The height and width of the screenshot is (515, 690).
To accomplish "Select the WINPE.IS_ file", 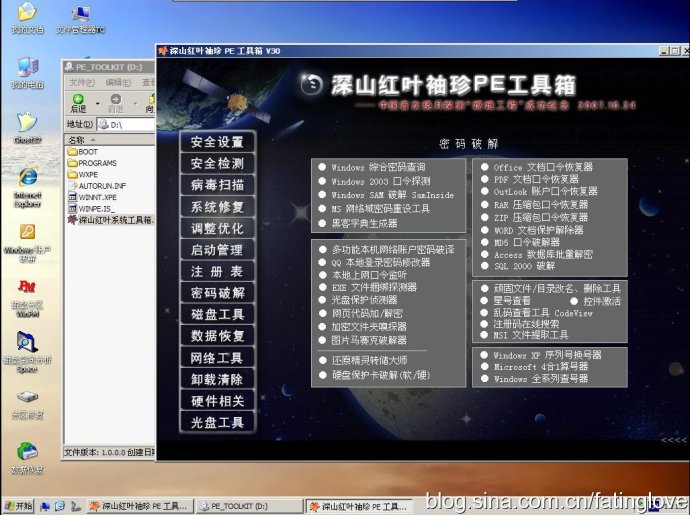I will 92,209.
